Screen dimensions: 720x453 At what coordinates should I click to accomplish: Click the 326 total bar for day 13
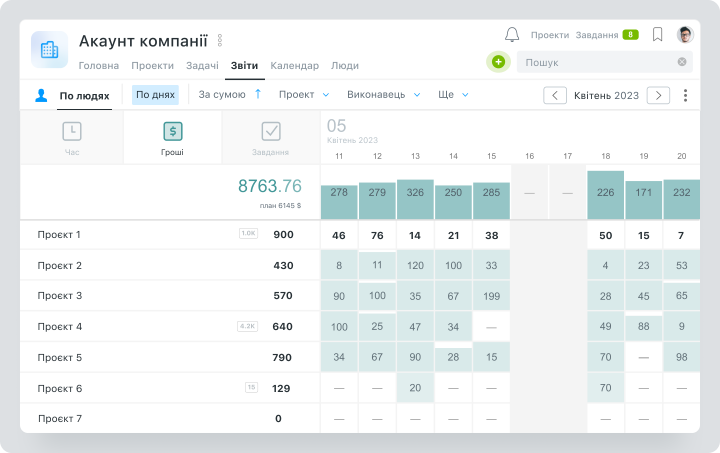click(415, 199)
